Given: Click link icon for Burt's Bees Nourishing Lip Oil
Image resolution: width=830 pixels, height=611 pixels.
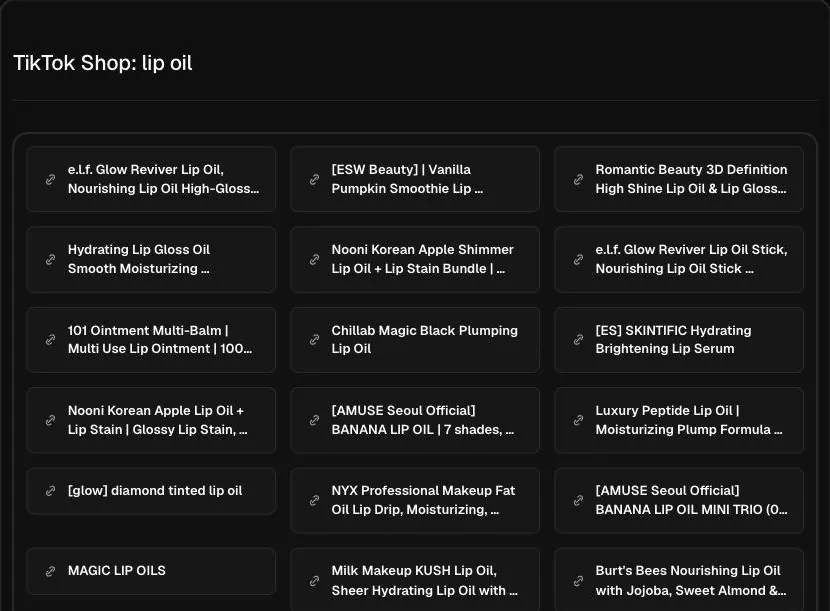Looking at the screenshot, I should point(578,581).
